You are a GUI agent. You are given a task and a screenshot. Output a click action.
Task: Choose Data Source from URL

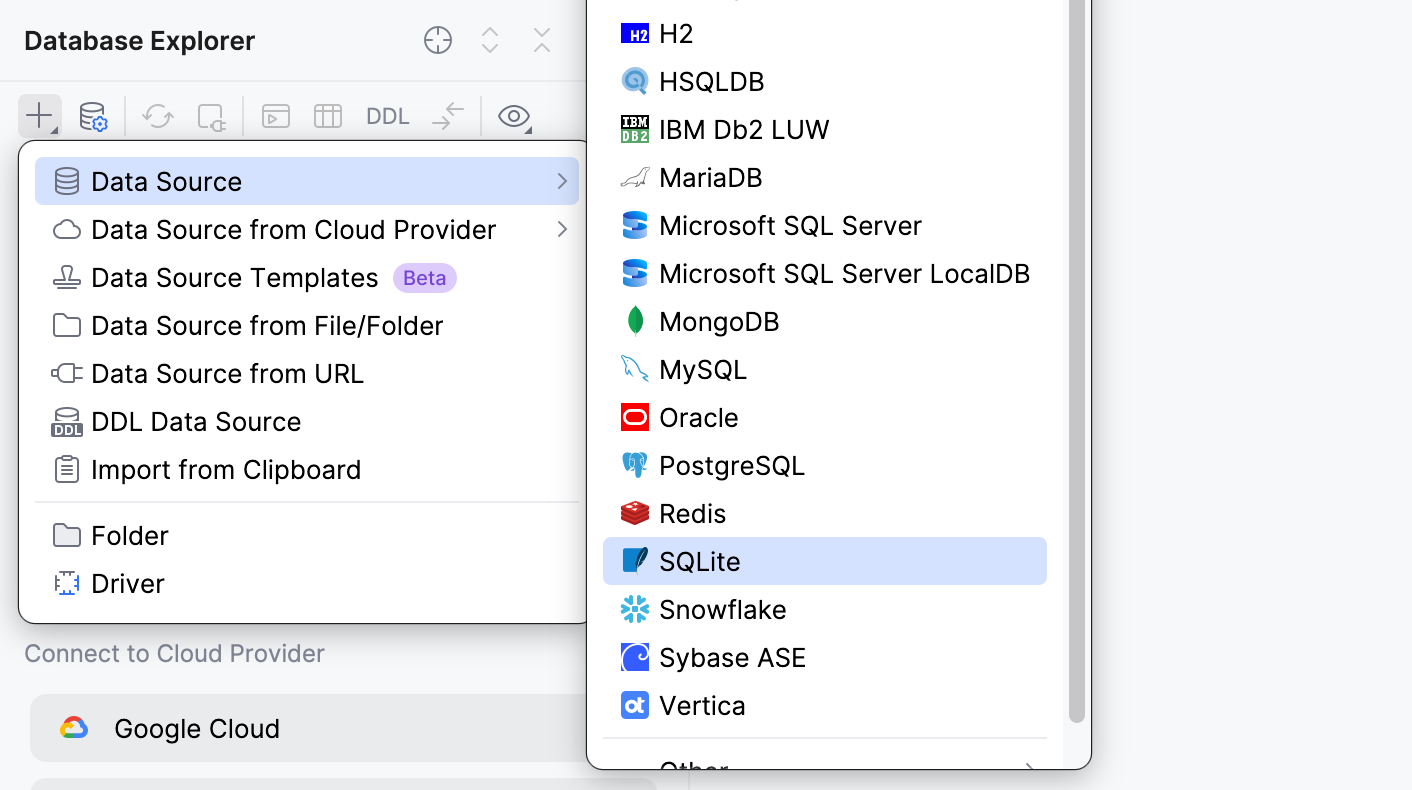click(x=307, y=373)
